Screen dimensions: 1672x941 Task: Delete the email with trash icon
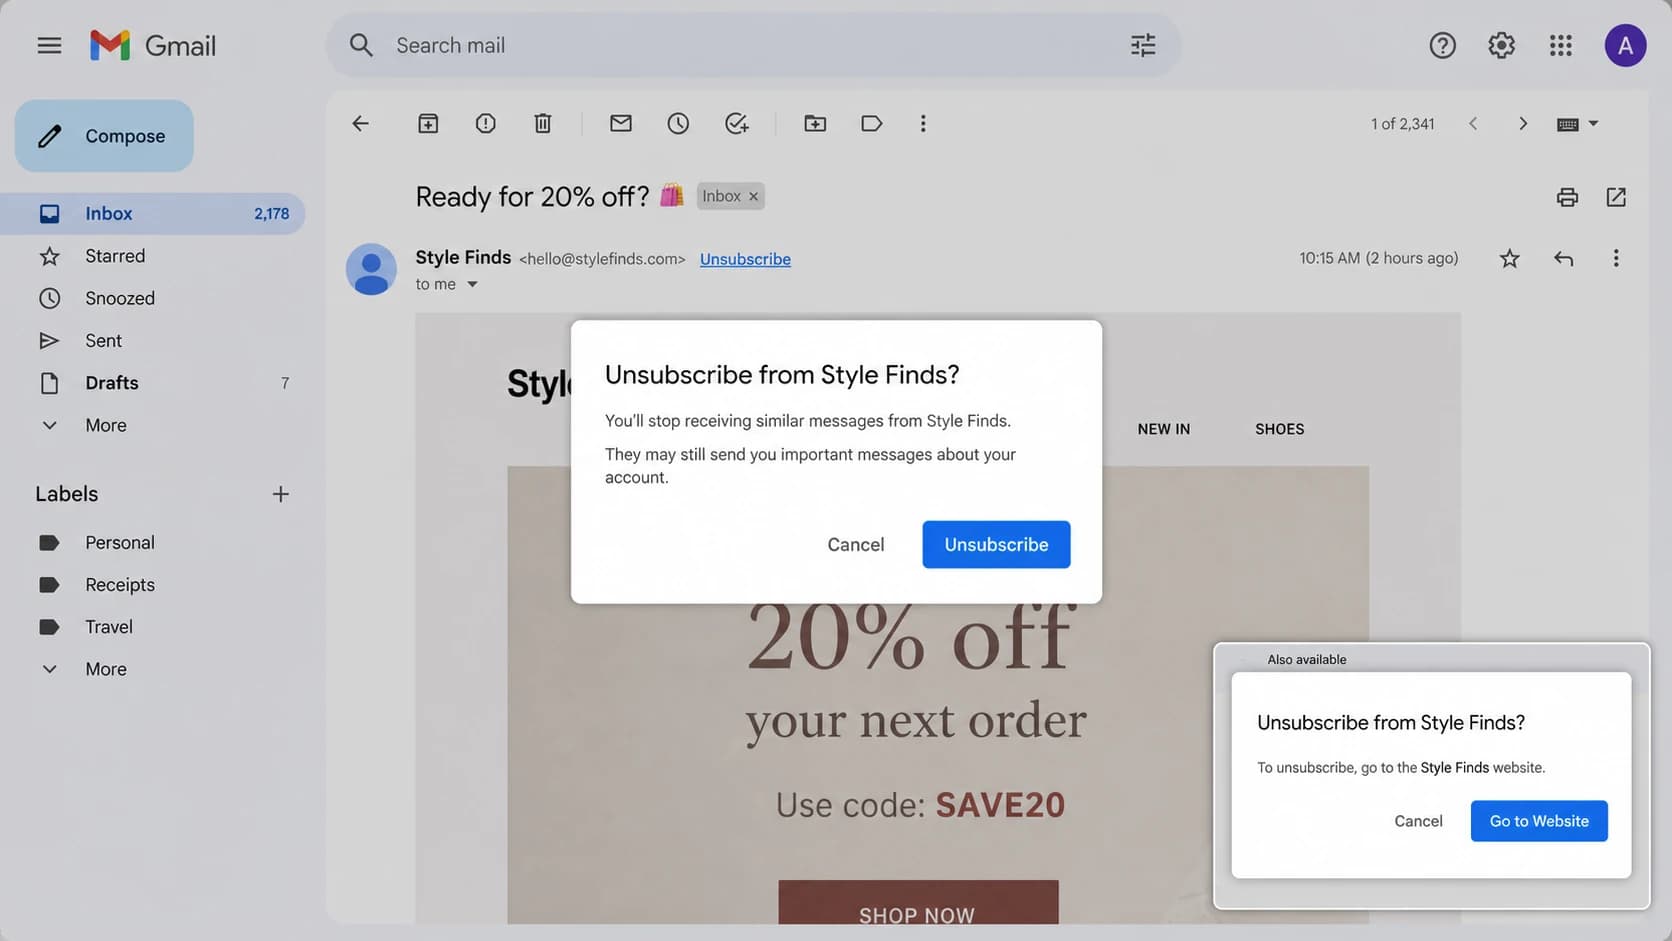[x=542, y=123]
